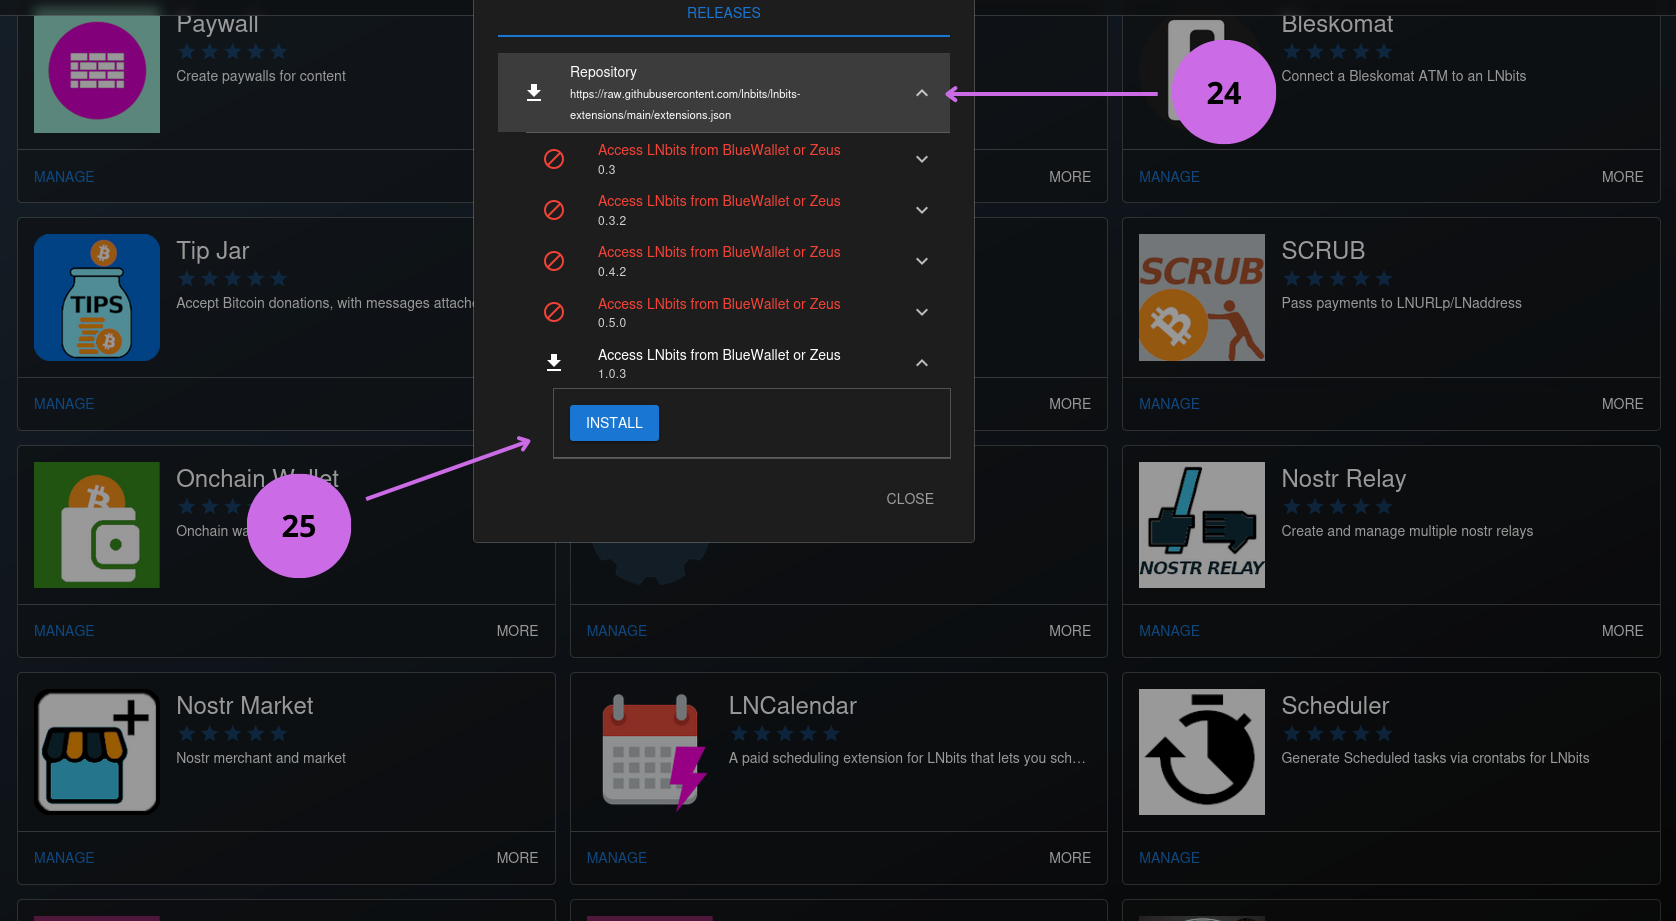1676x921 pixels.
Task: Click the 'A paid scheduling extension' description
Action: [x=907, y=758]
